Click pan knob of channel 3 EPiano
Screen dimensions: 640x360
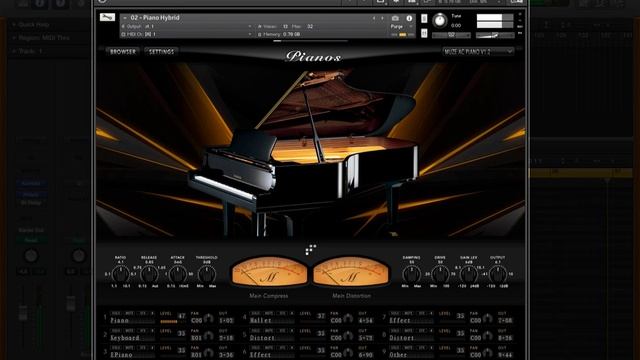point(209,353)
